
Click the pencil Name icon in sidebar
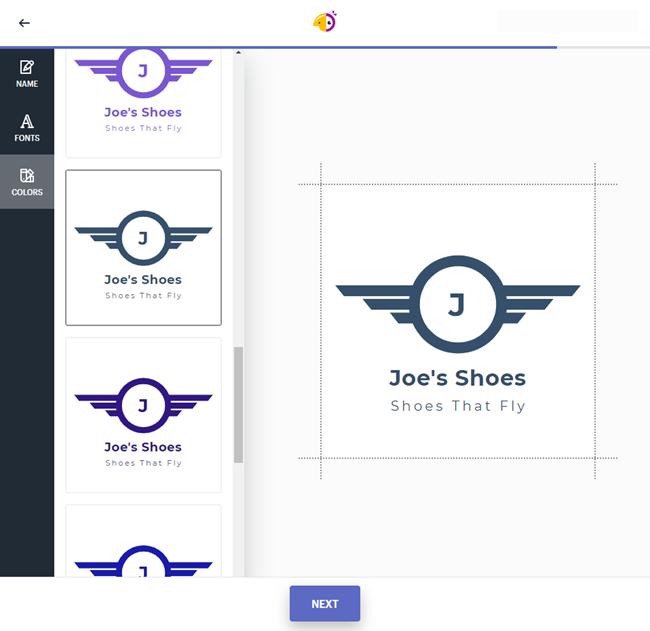[x=27, y=67]
